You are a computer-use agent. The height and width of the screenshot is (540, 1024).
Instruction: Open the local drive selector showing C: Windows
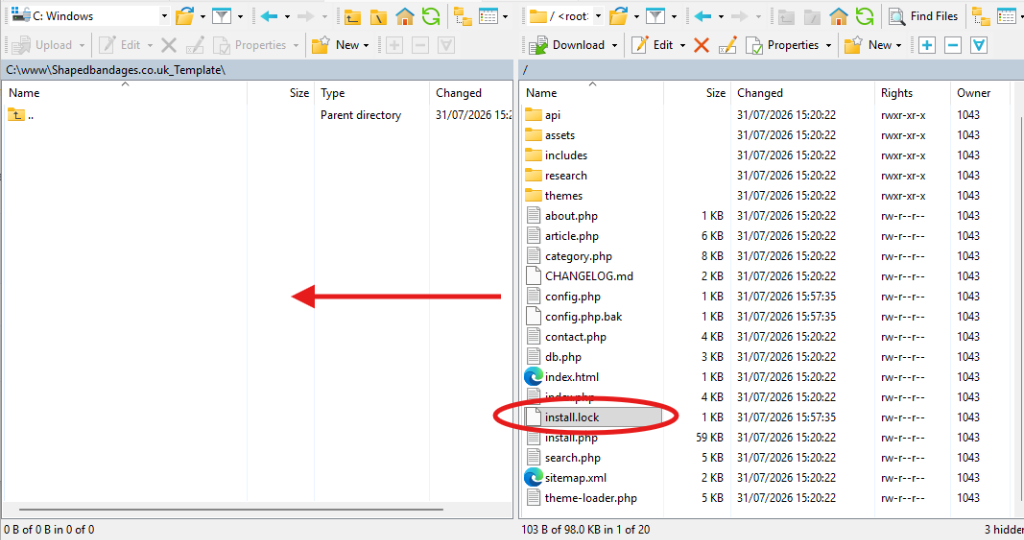coord(89,16)
